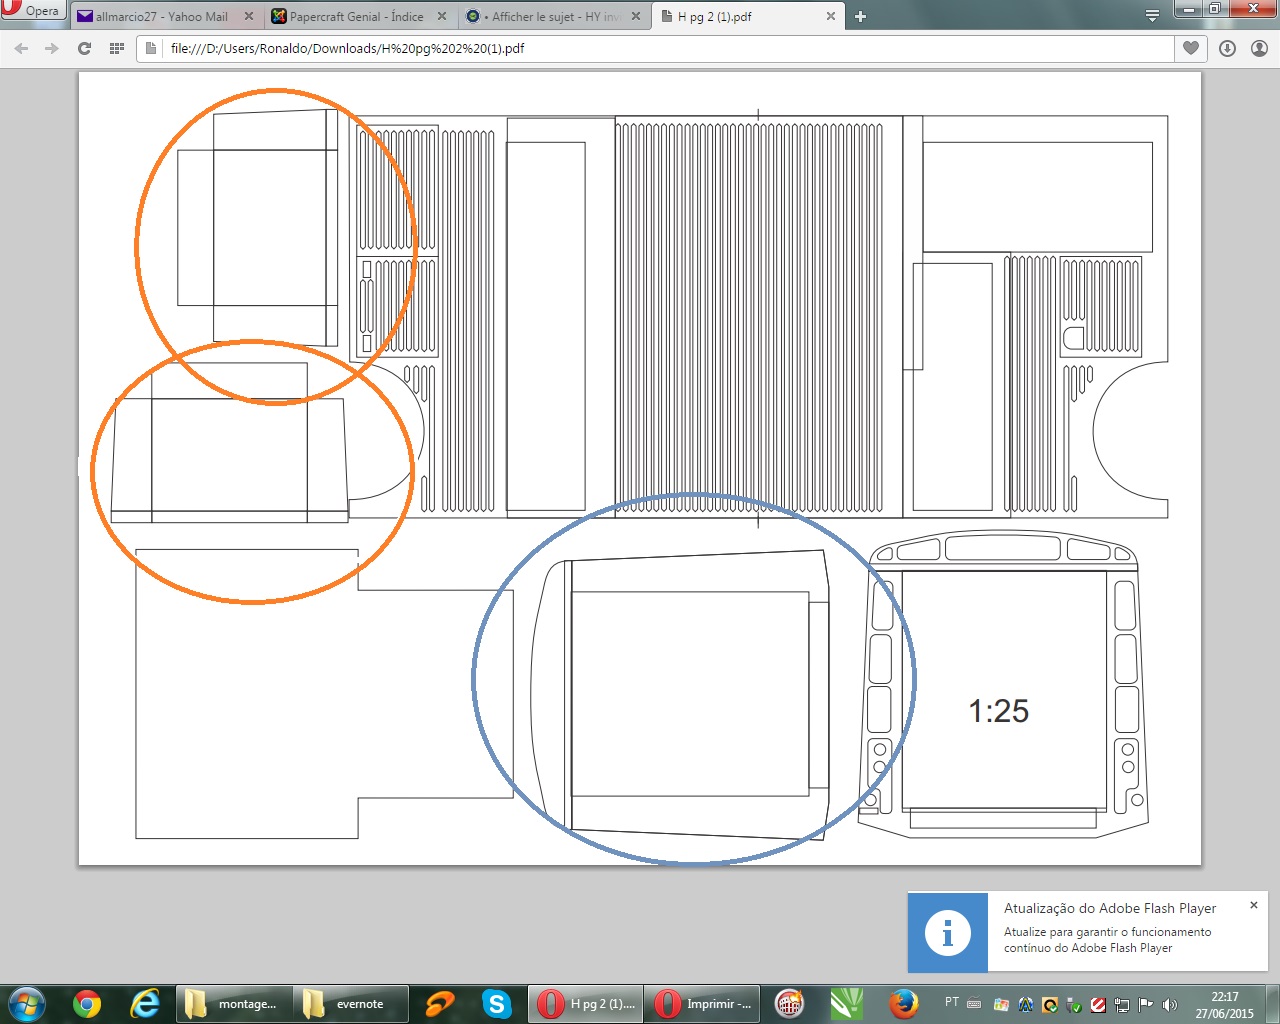Click the Reload page icon

tap(84, 48)
